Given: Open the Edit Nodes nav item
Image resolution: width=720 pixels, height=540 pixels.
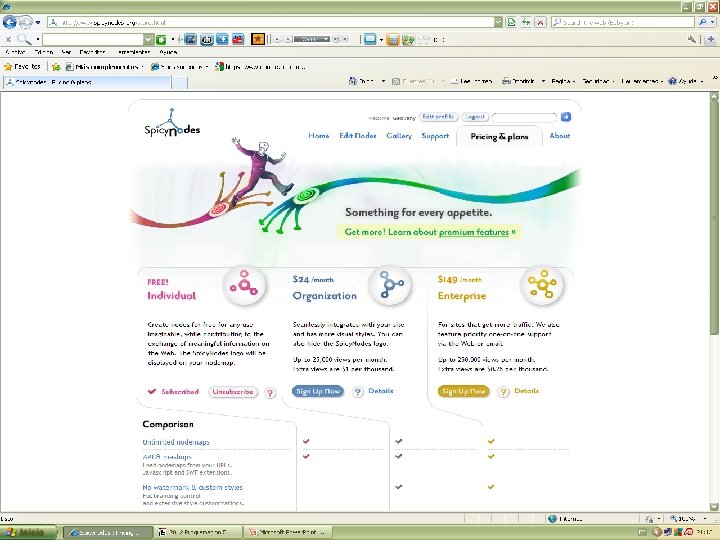Looking at the screenshot, I should [358, 136].
